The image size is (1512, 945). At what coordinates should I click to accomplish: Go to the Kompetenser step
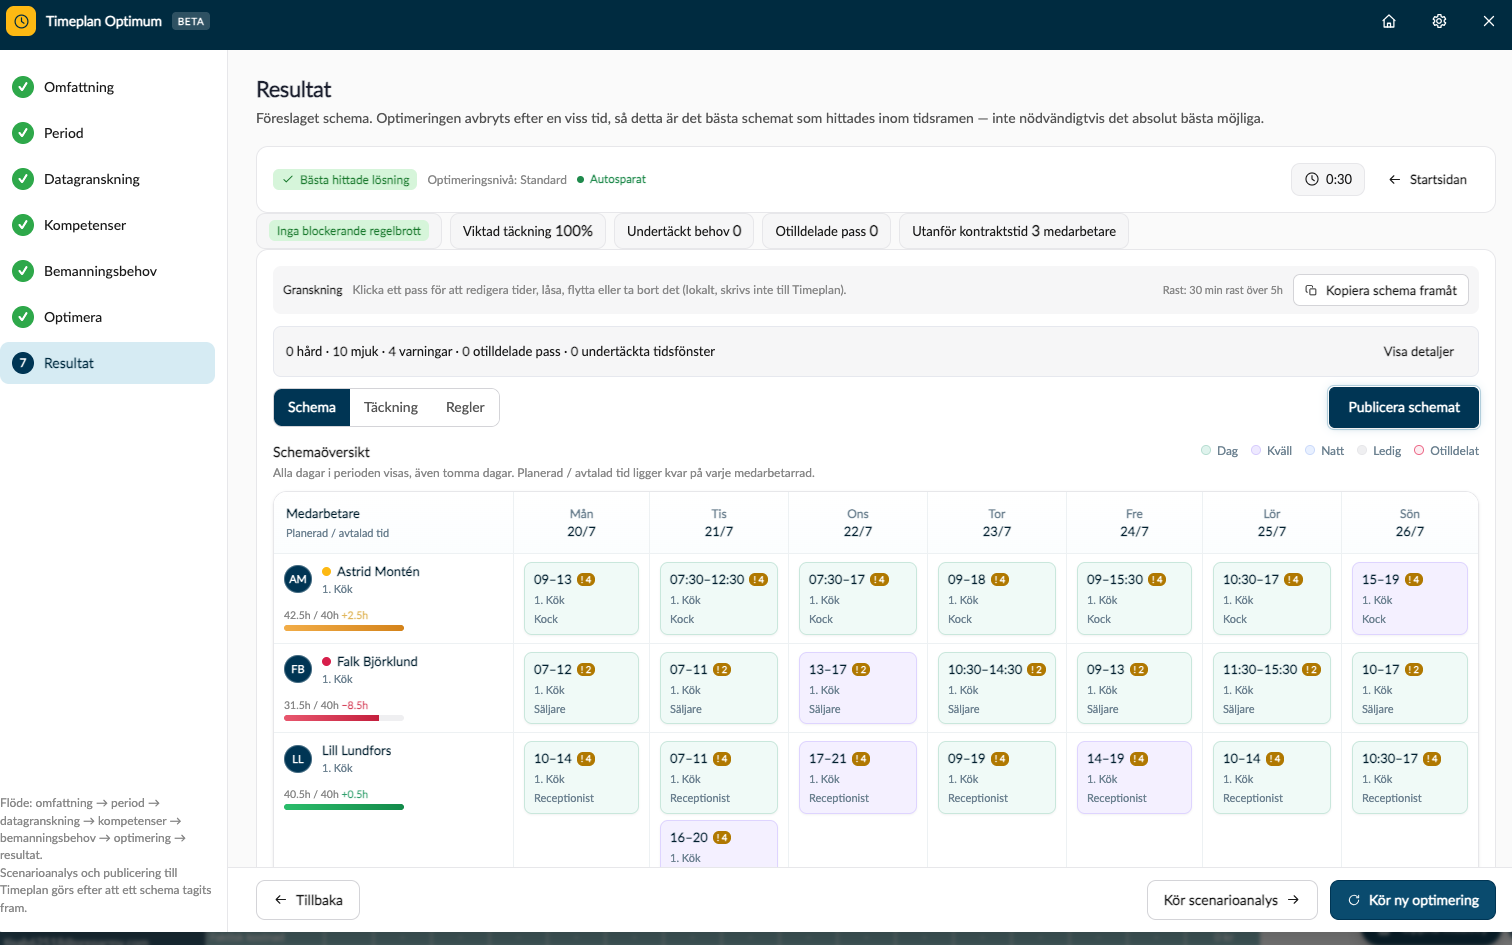(108, 225)
